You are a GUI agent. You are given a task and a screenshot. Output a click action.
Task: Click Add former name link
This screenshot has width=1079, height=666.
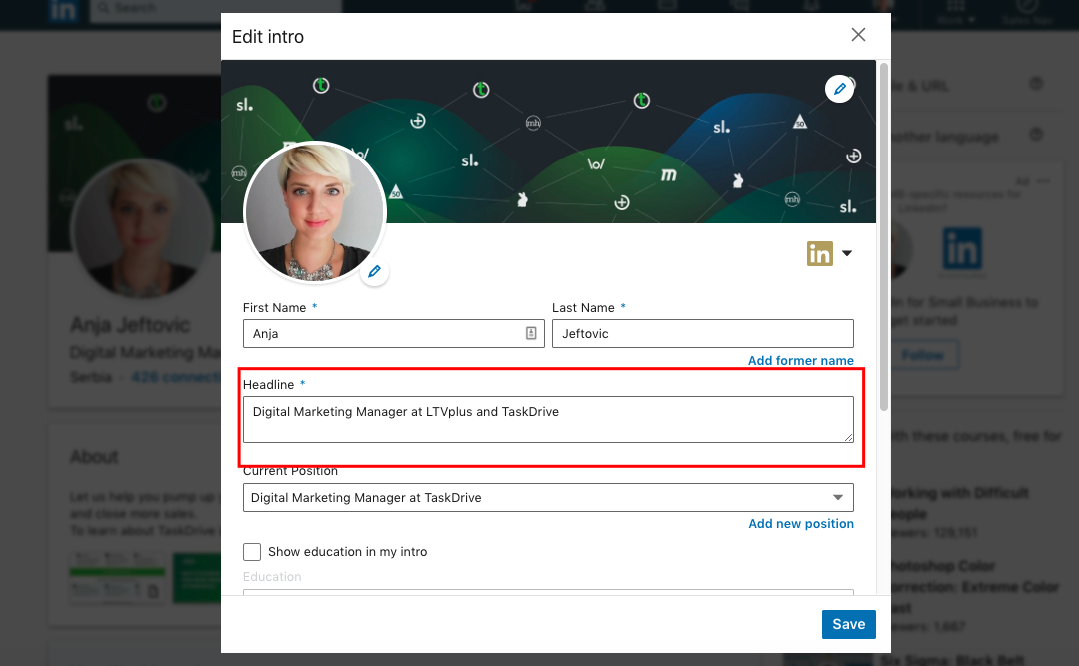800,361
